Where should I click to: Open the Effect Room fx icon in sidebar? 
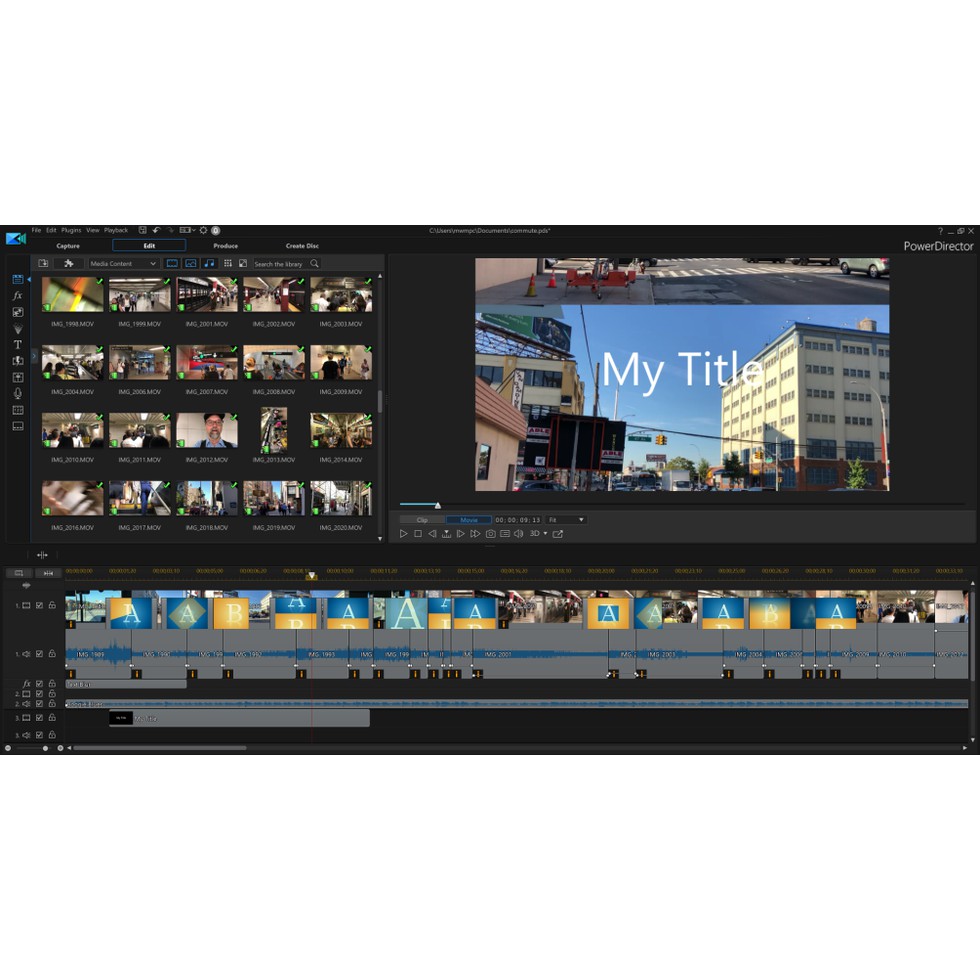coord(17,296)
